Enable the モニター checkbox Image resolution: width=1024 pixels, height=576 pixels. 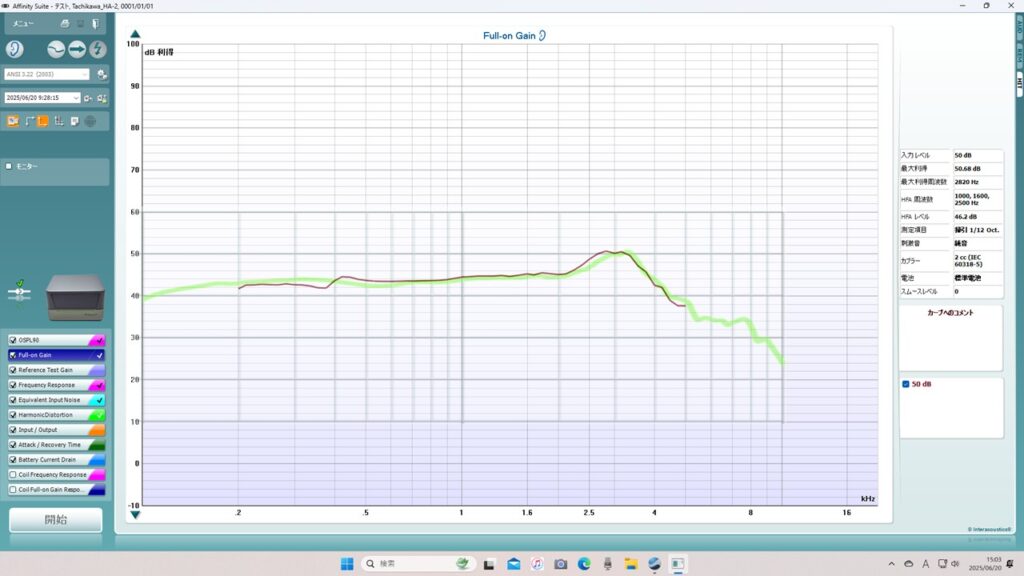point(8,167)
